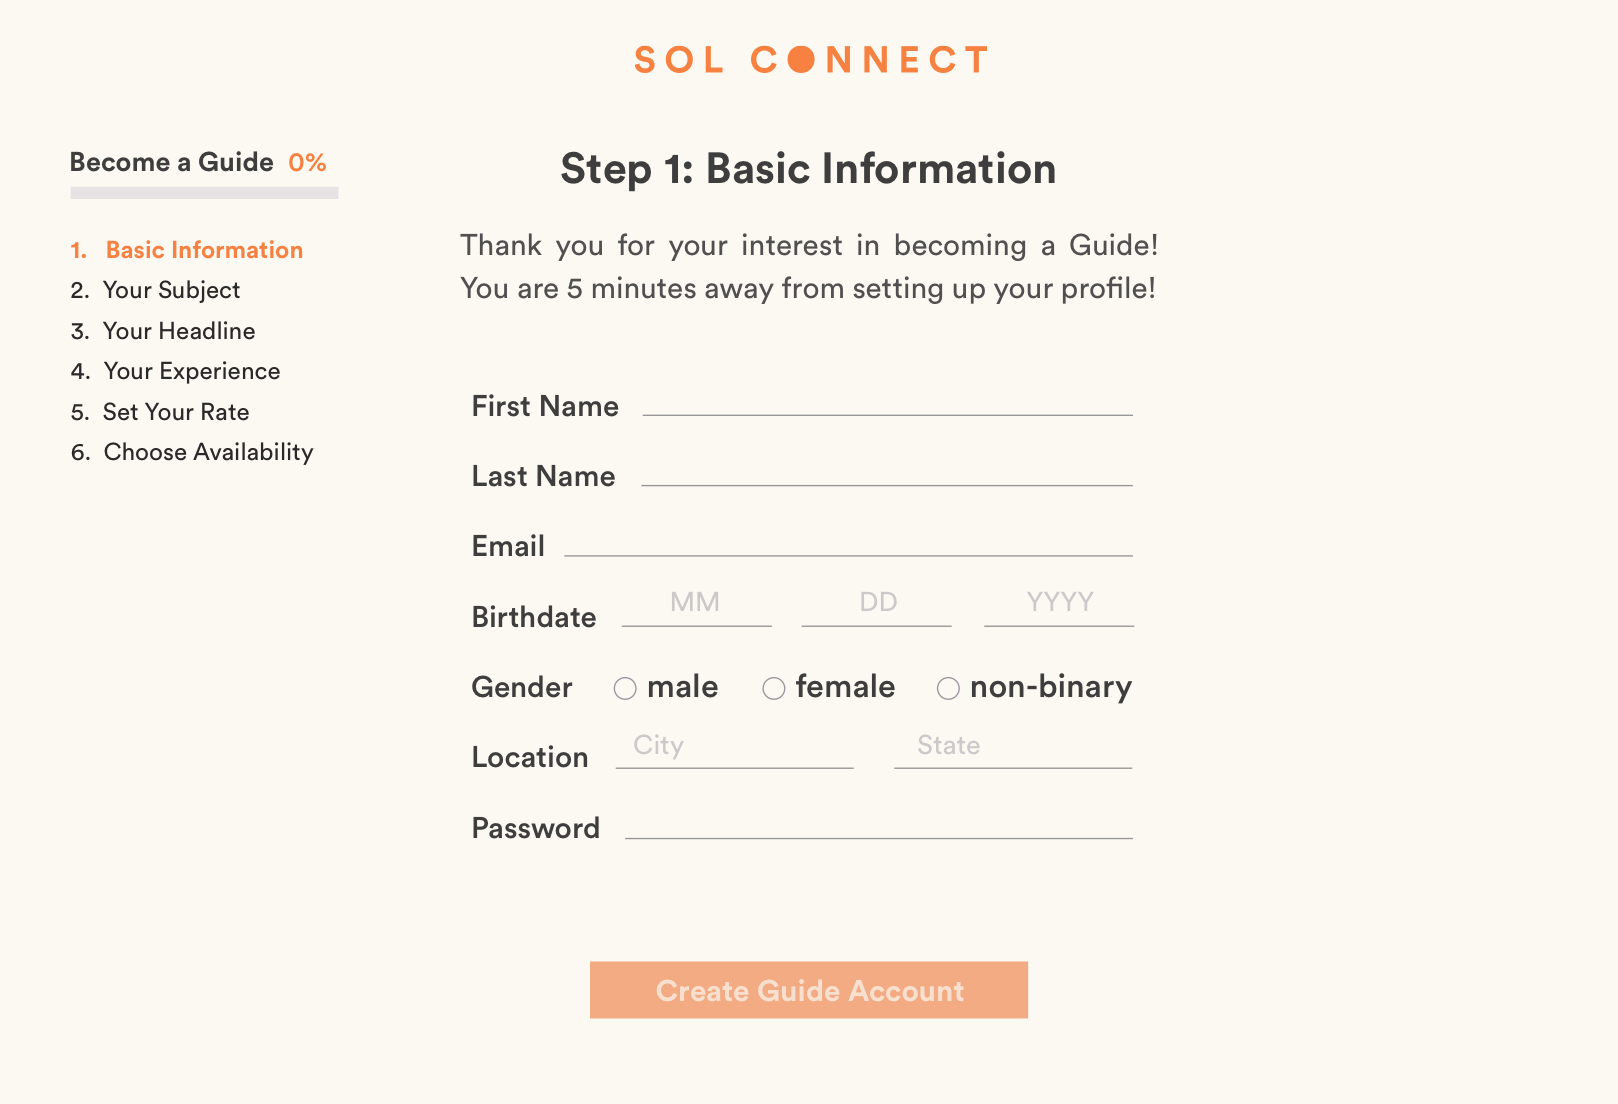
Task: Focus the birthdate YYYY year field
Action: click(1059, 605)
